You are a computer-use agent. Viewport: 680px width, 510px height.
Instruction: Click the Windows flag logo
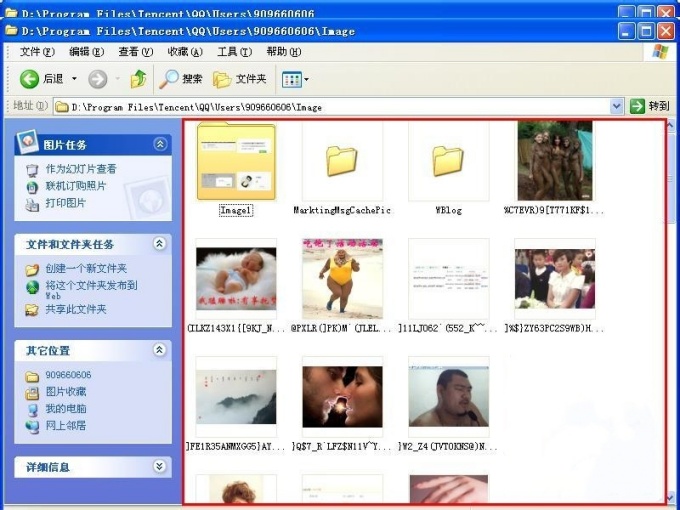coord(660,52)
